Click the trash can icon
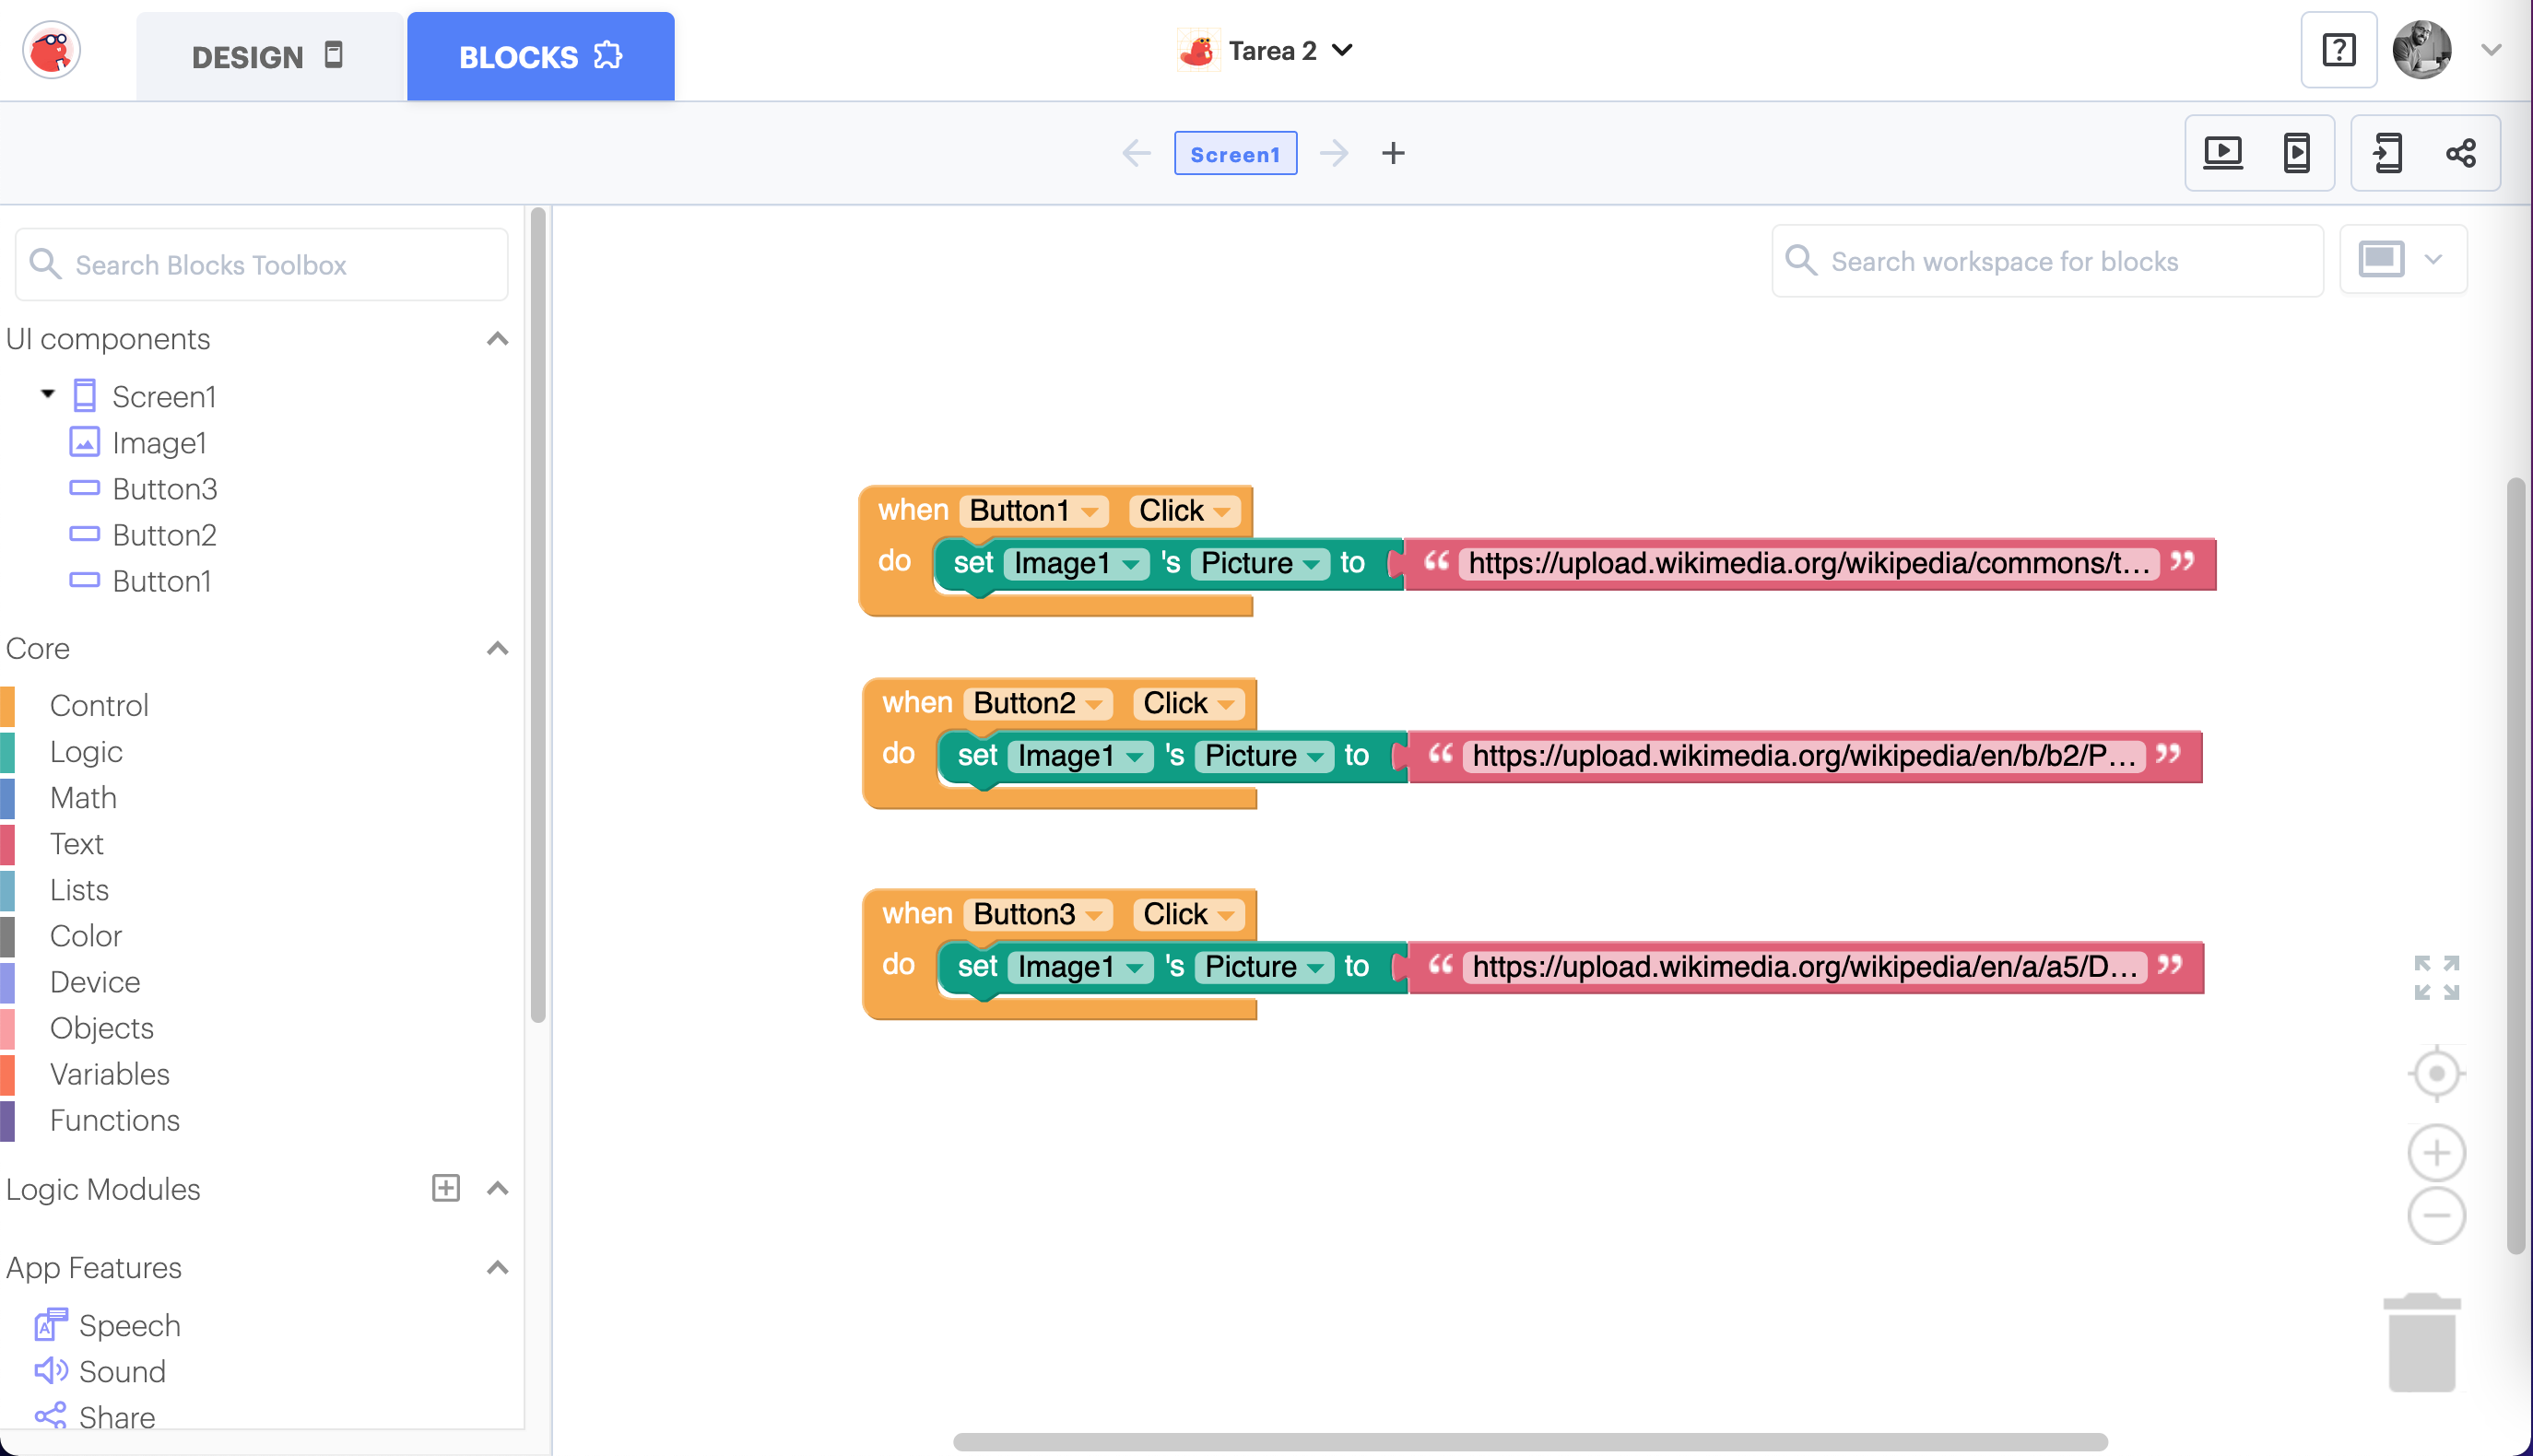This screenshot has height=1456, width=2533. click(2421, 1342)
